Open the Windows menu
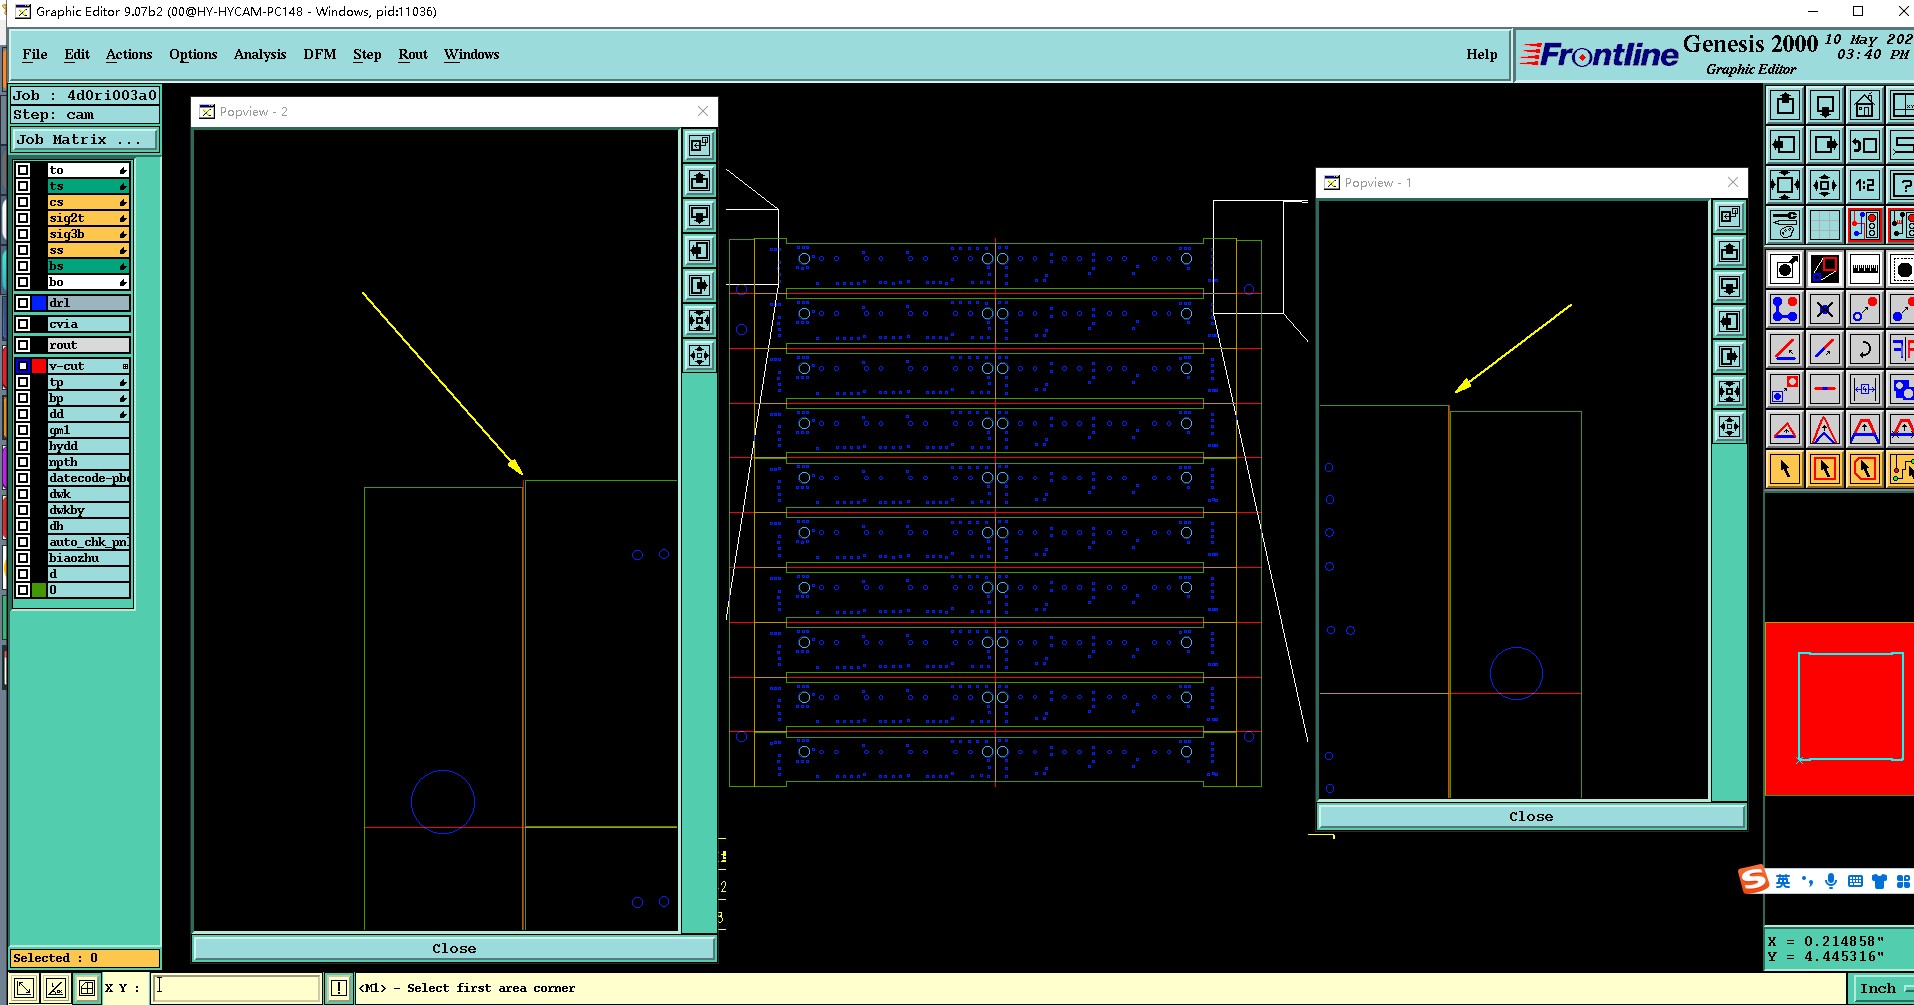Viewport: 1914px width, 1005px height. pos(472,54)
